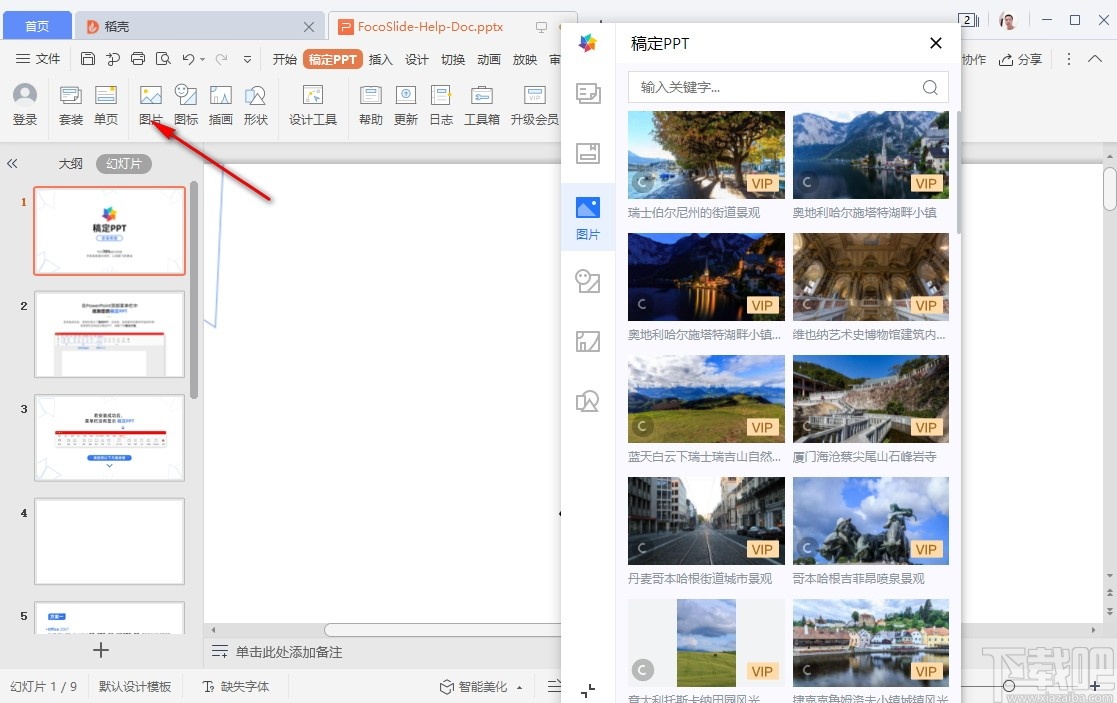Open 工具箱 (Toolbox)
1117x703 pixels.
click(481, 103)
